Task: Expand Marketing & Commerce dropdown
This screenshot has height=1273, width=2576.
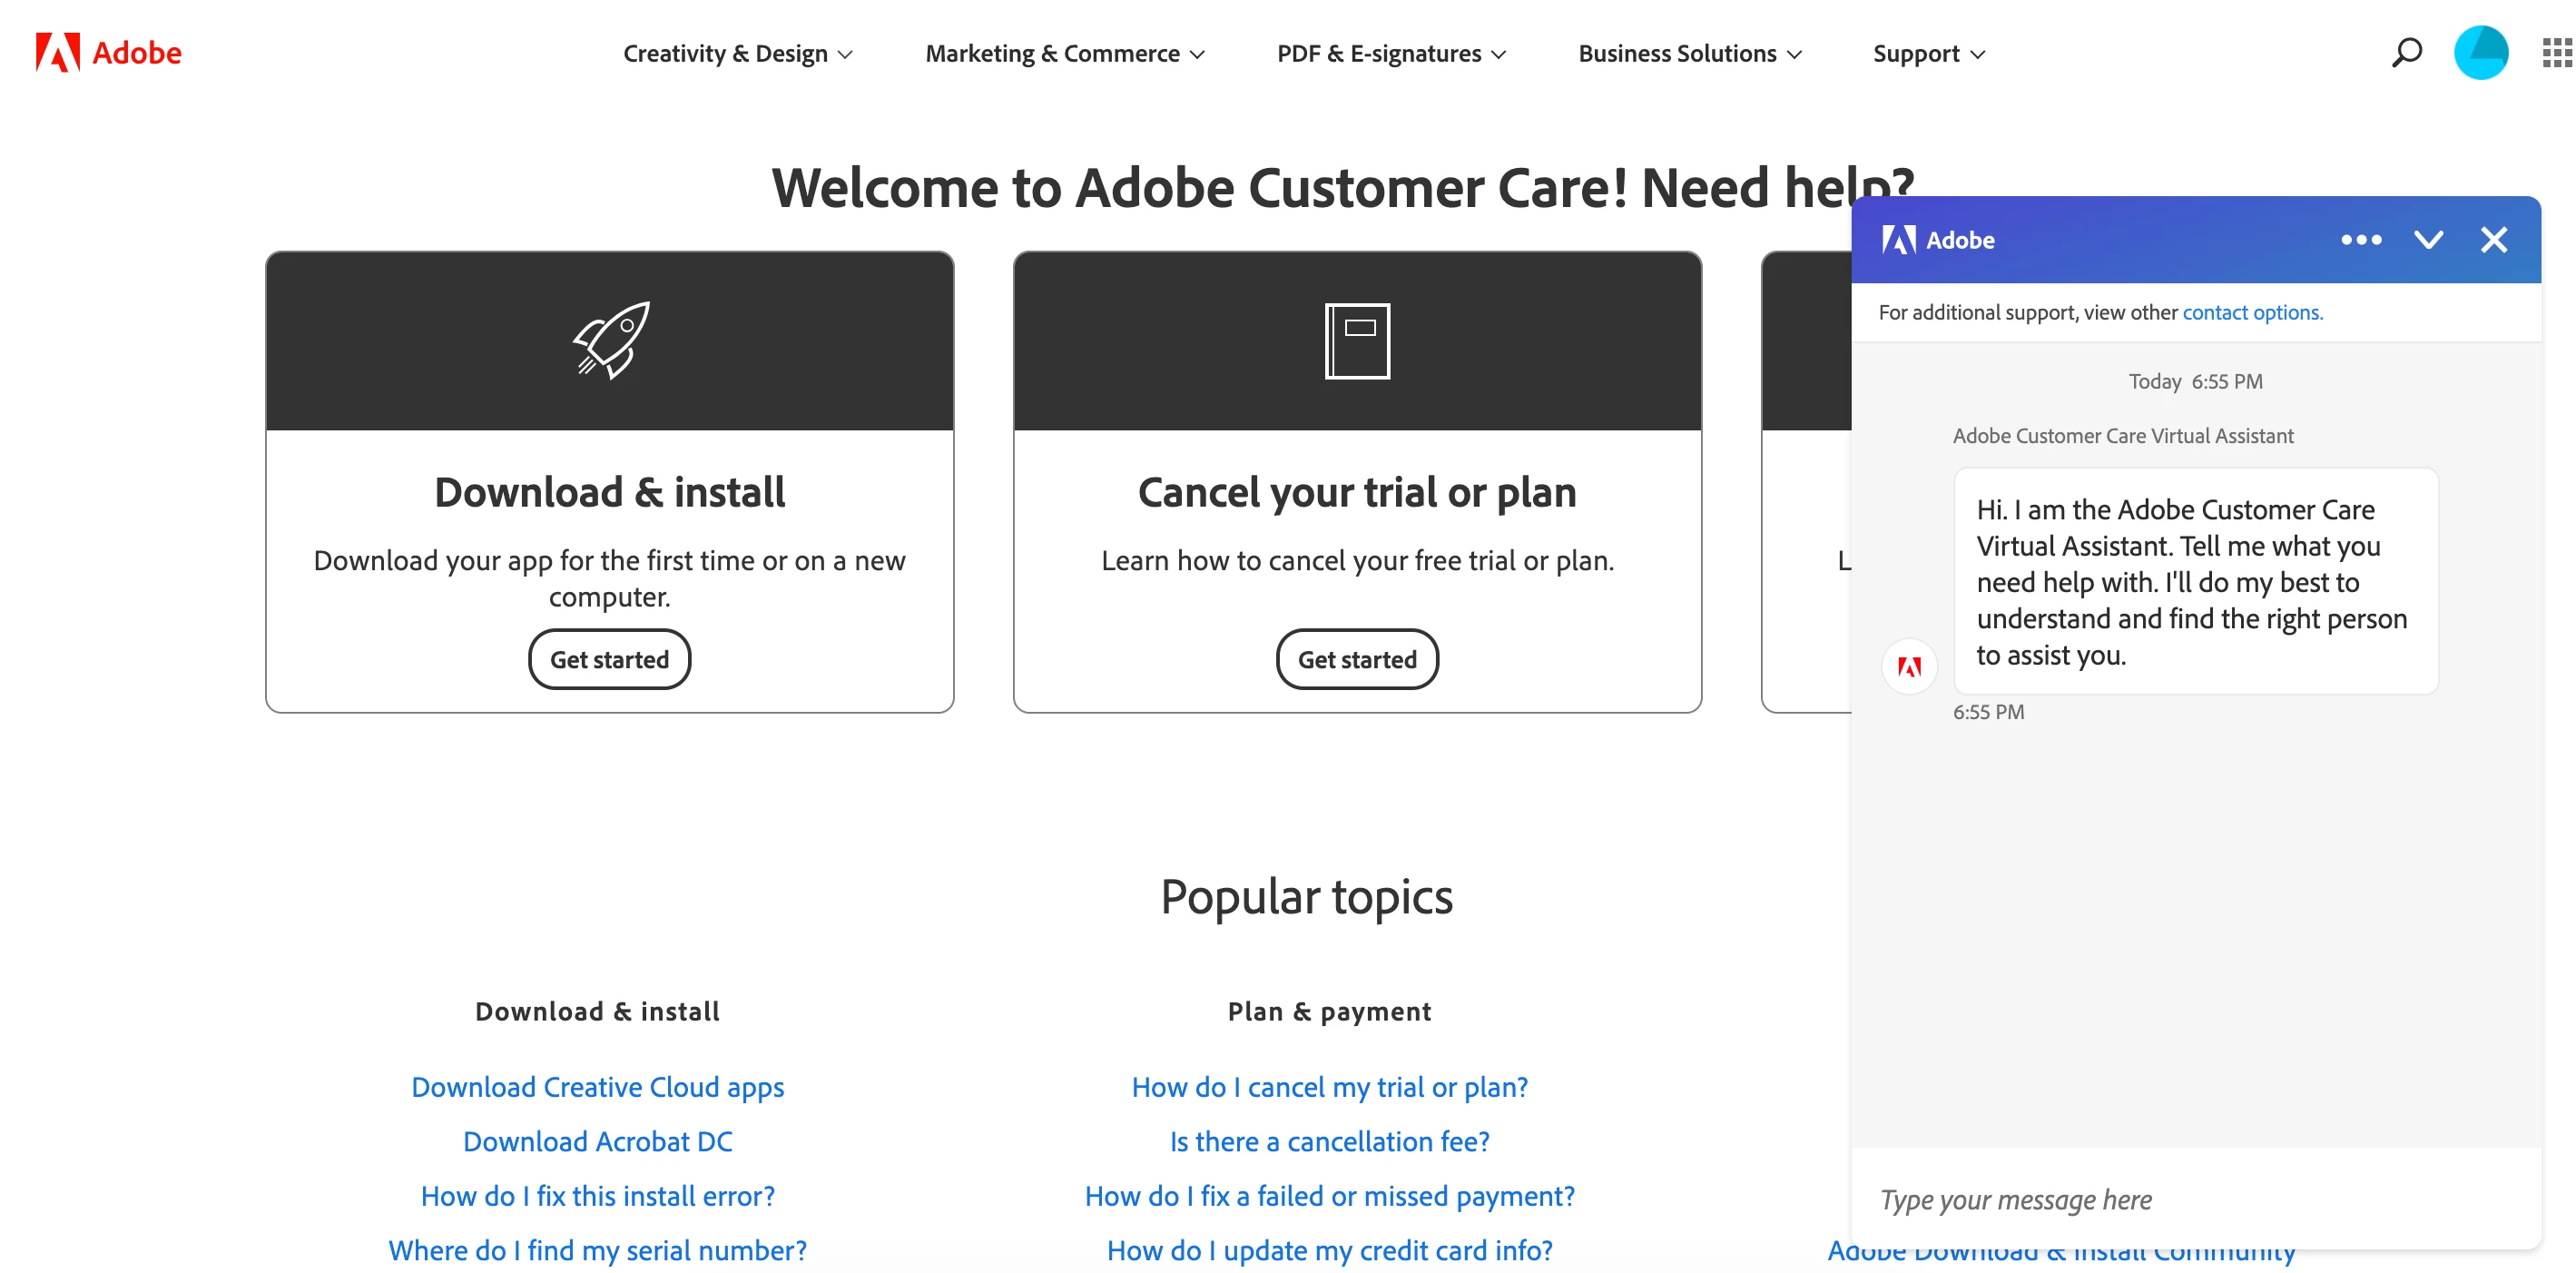Action: (x=1064, y=54)
